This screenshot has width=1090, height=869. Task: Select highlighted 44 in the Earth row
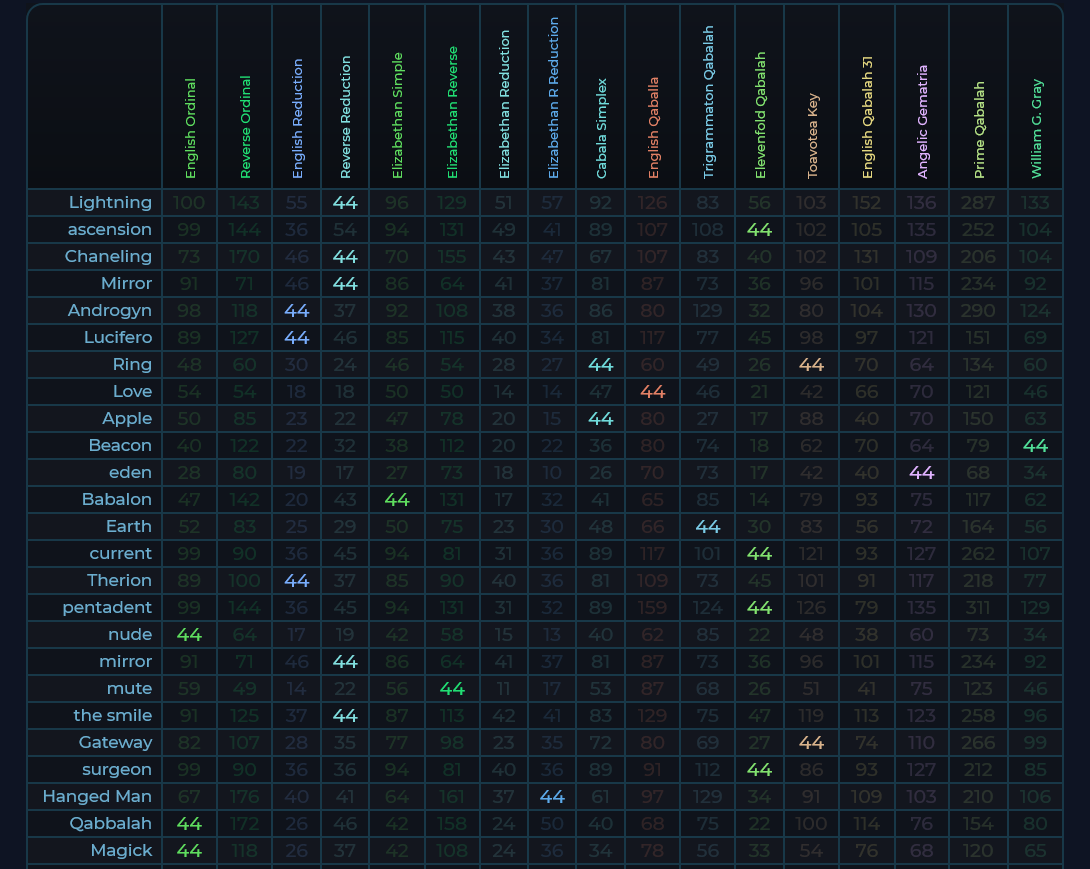point(708,527)
